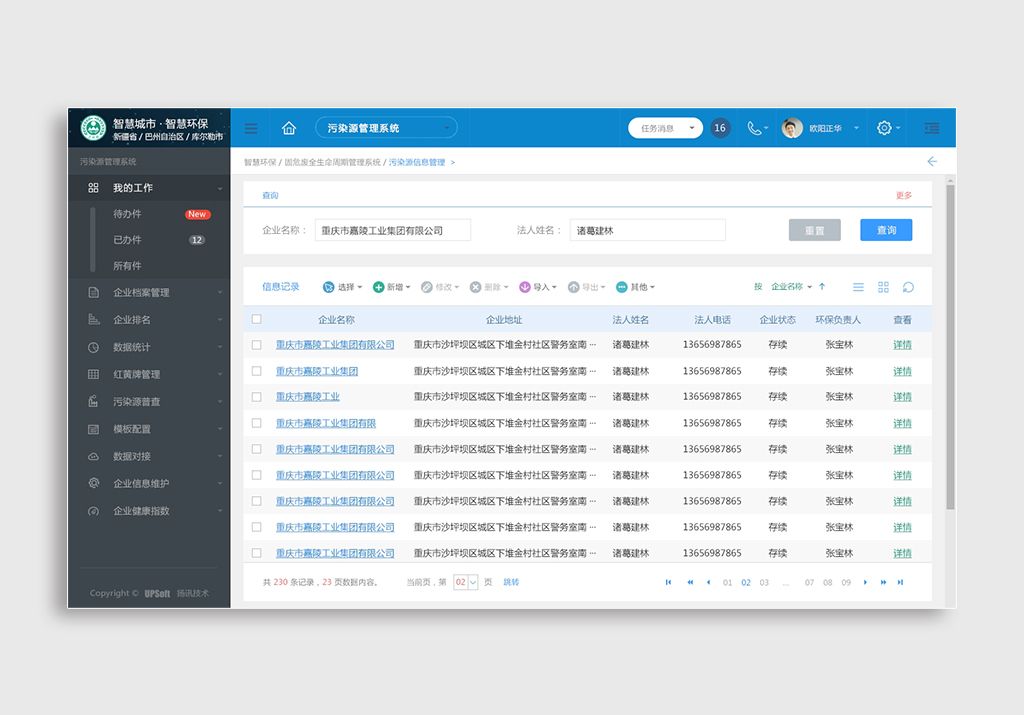The width and height of the screenshot is (1024, 715).
Task: Open 待办件 in the sidebar
Action: (x=127, y=214)
